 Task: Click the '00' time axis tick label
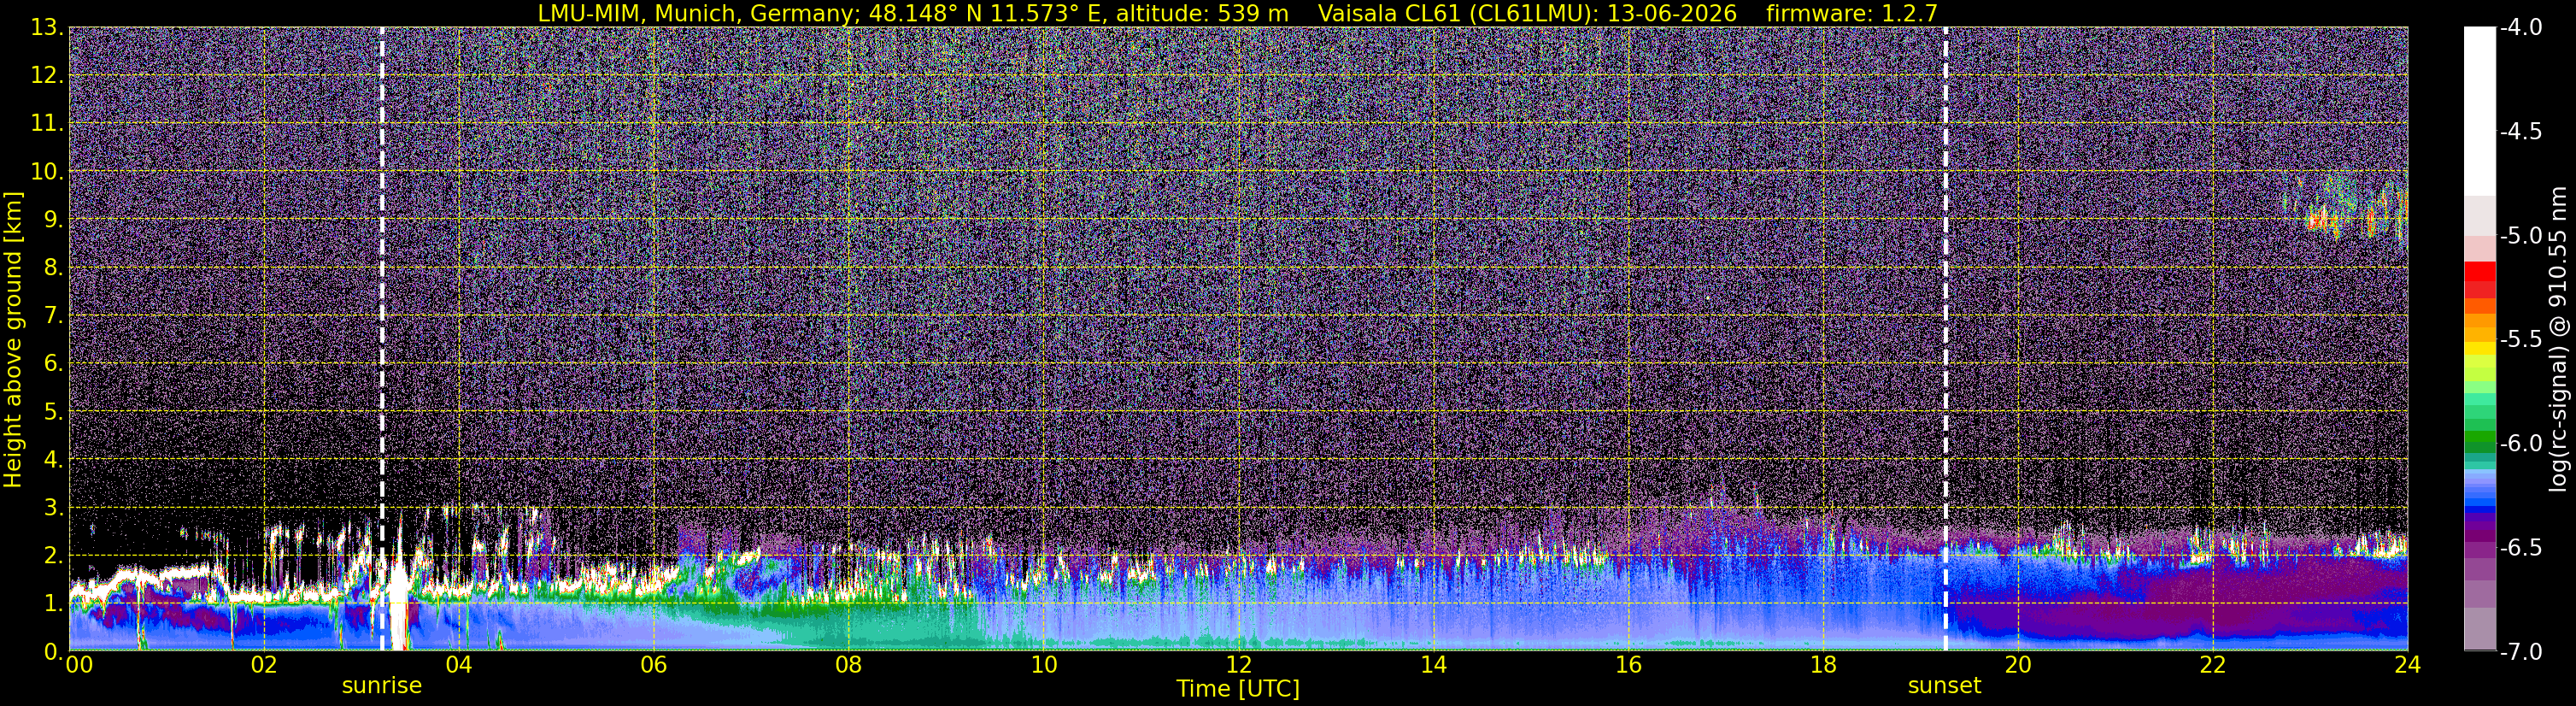[x=79, y=665]
